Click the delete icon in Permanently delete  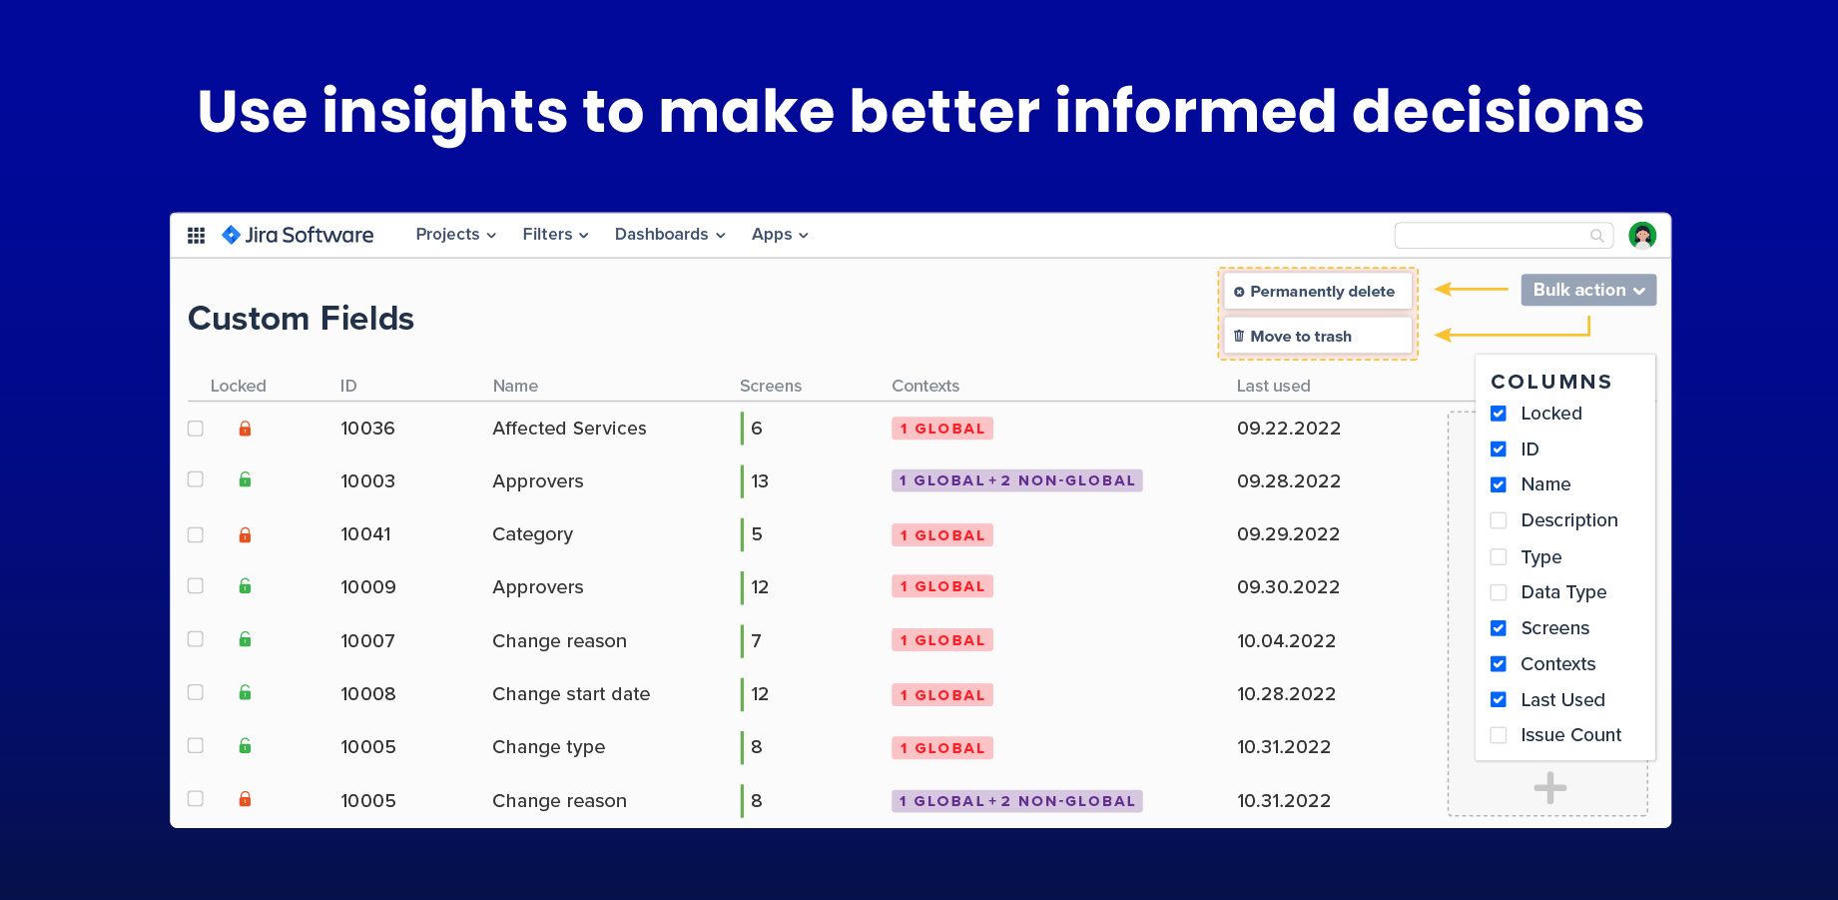(x=1239, y=292)
